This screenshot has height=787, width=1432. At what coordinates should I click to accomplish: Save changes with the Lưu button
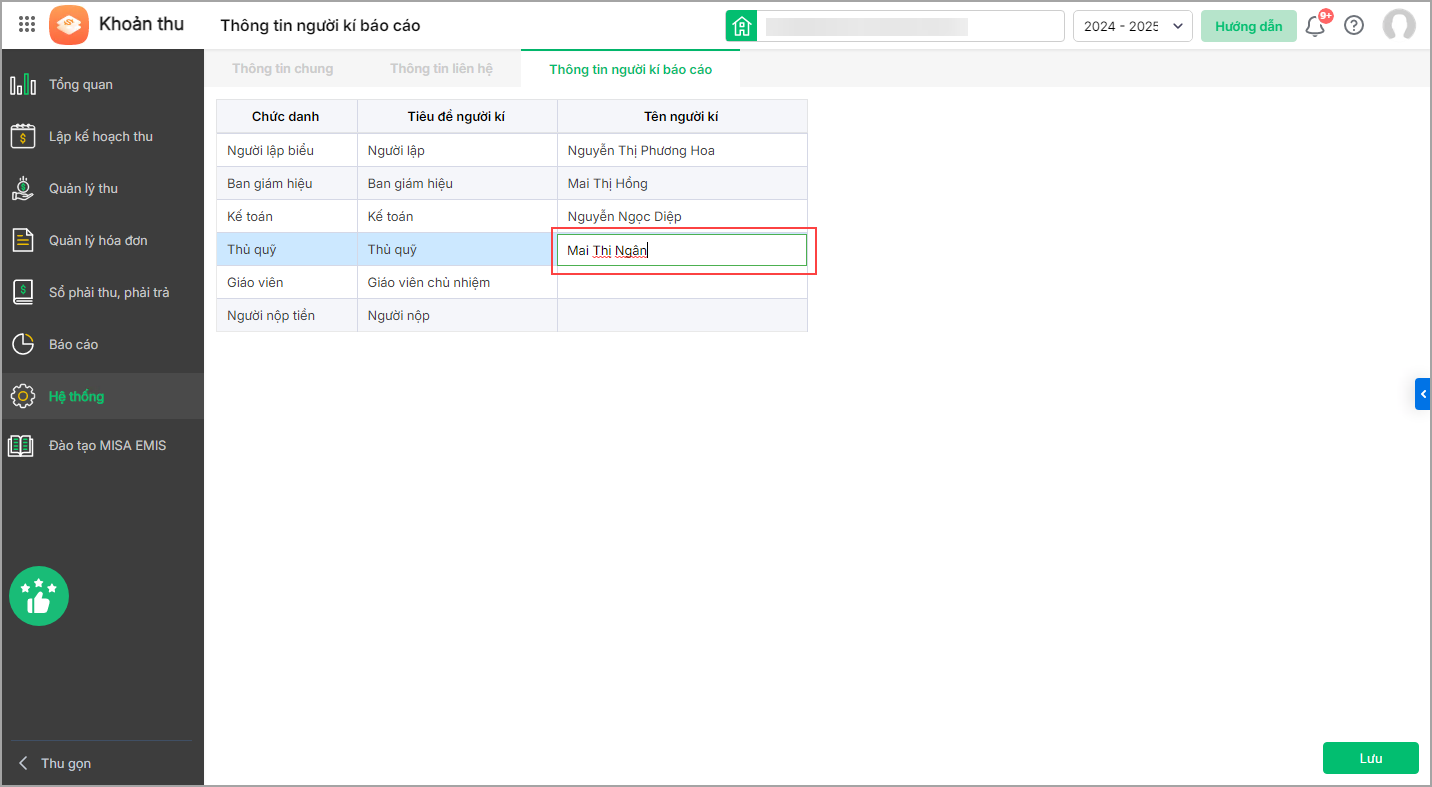[x=1371, y=758]
